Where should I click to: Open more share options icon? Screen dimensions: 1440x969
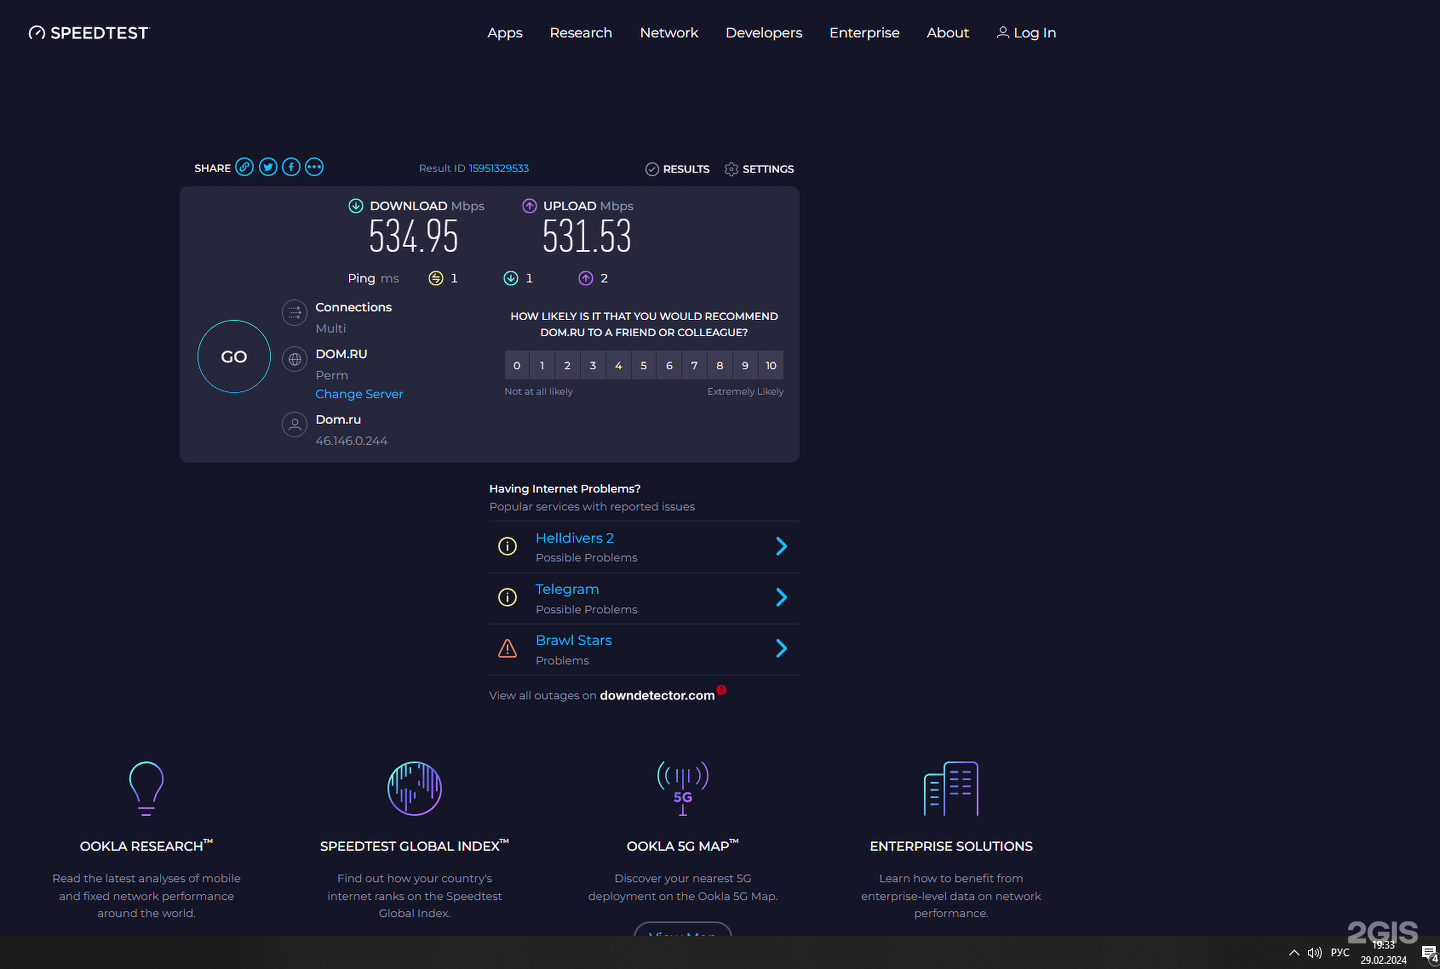click(x=314, y=167)
